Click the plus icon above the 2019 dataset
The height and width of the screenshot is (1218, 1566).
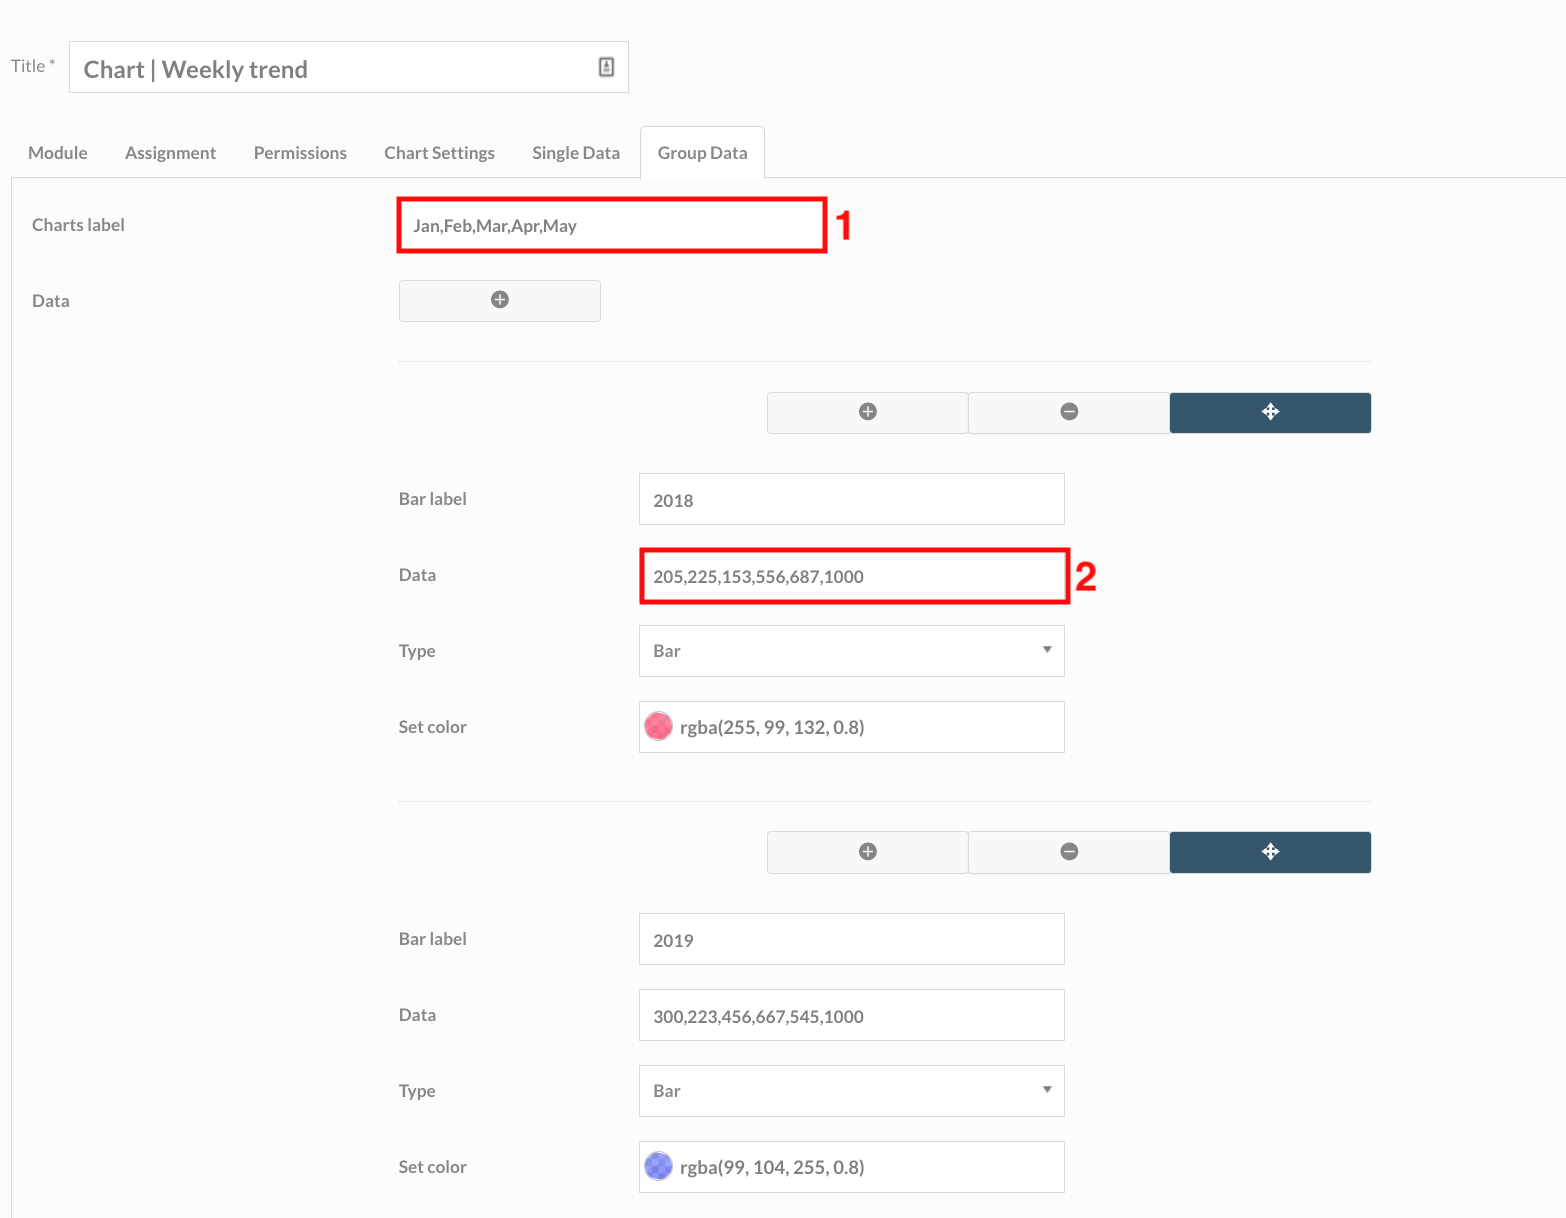point(866,852)
